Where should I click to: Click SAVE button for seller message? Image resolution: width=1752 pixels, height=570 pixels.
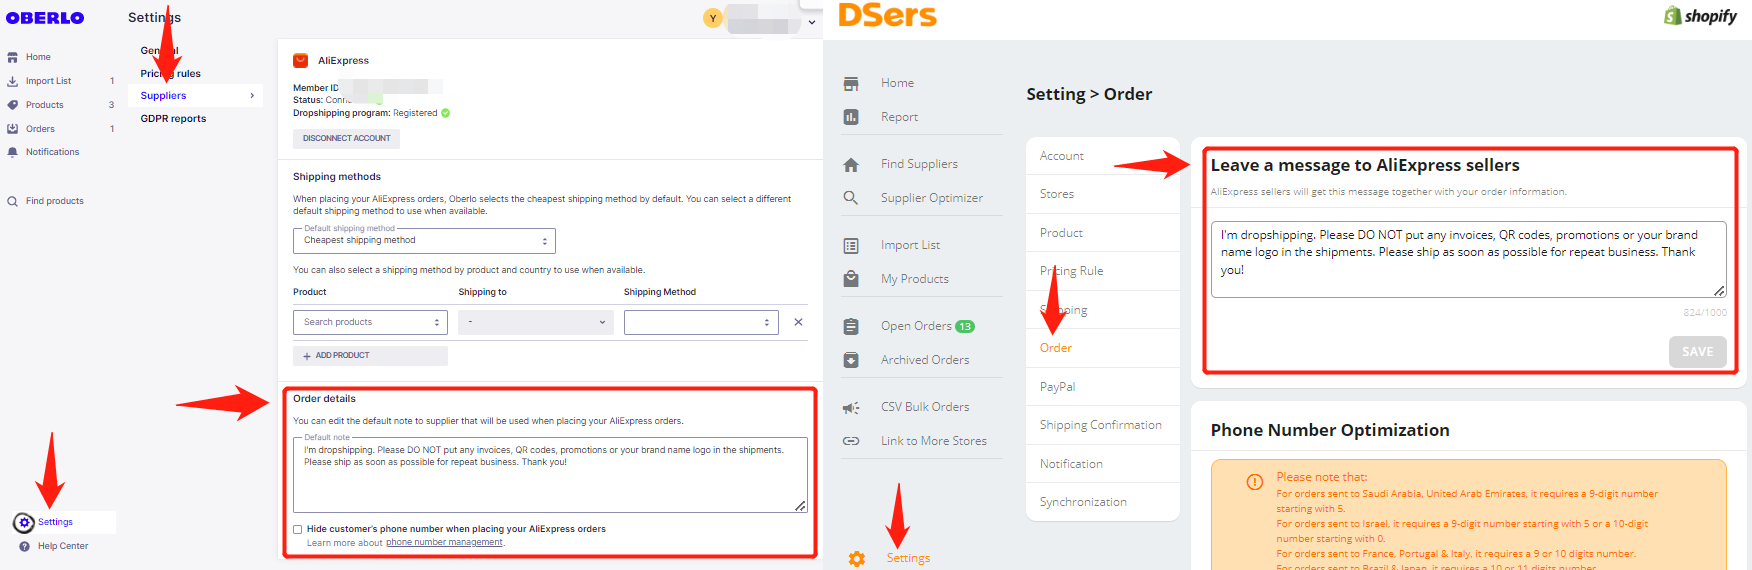click(1697, 352)
